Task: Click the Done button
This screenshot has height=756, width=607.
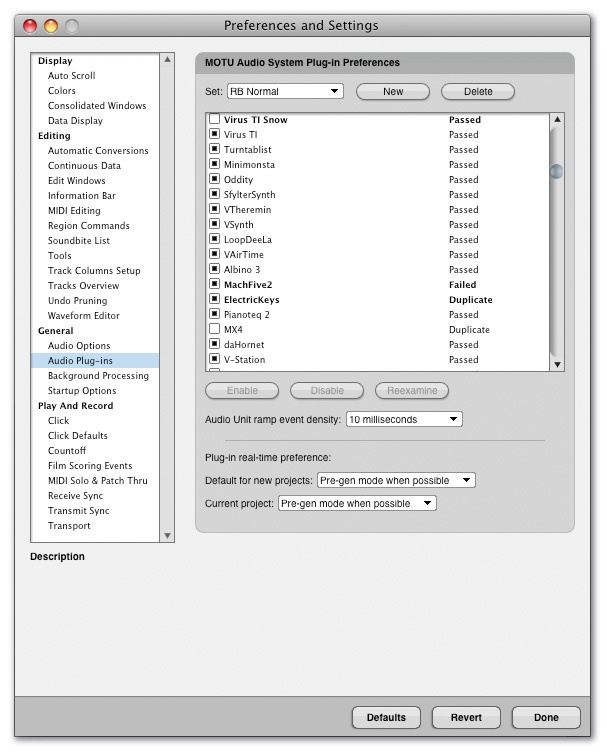Action: click(x=546, y=717)
